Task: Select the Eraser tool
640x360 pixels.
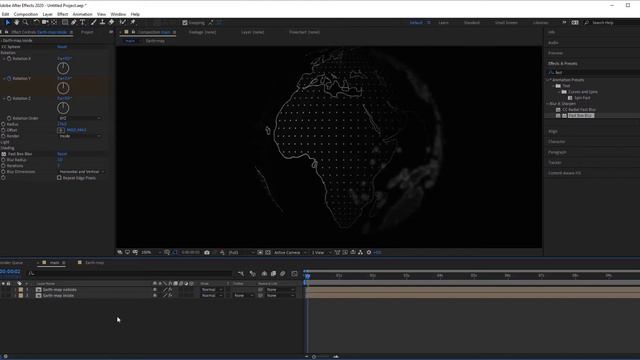Action: 111,22
